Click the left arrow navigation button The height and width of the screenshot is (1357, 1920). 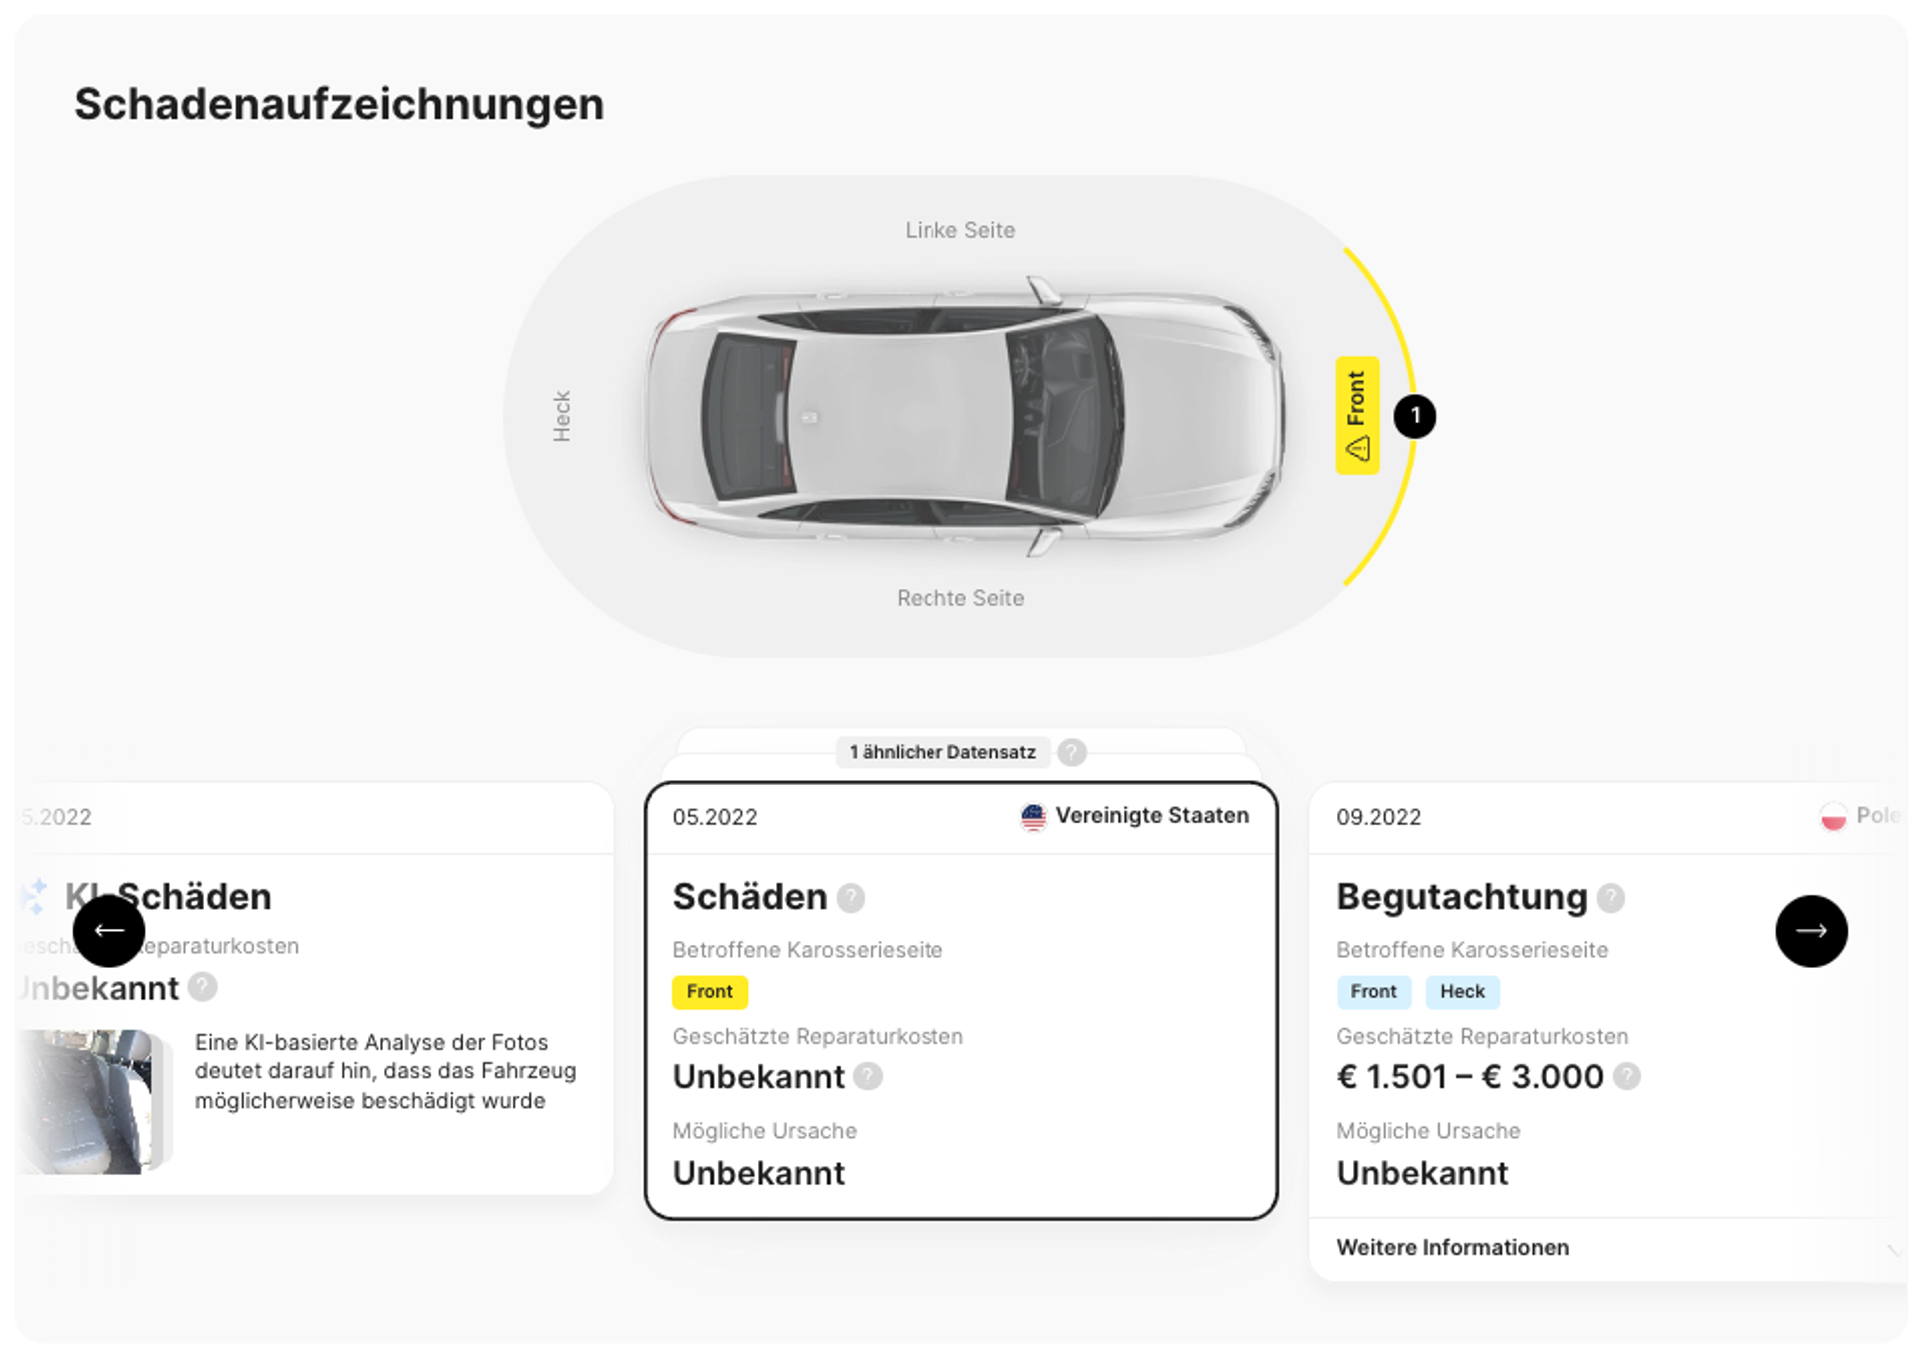point(107,931)
